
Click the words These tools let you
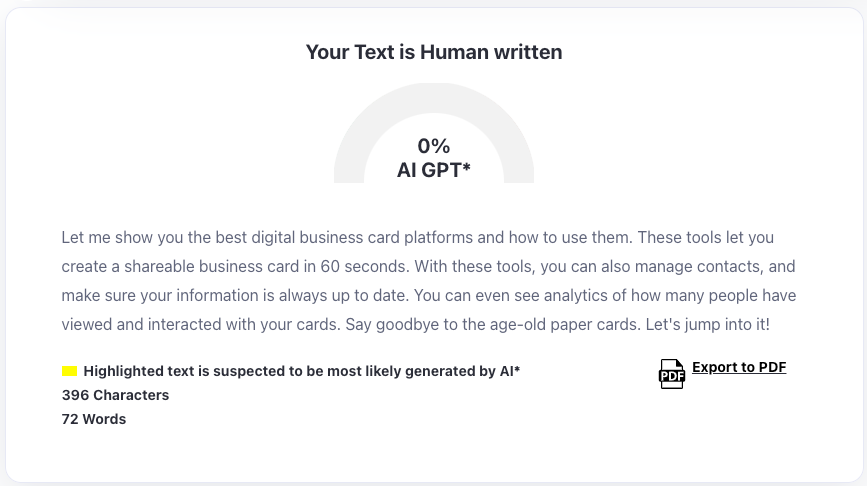[x=706, y=238]
